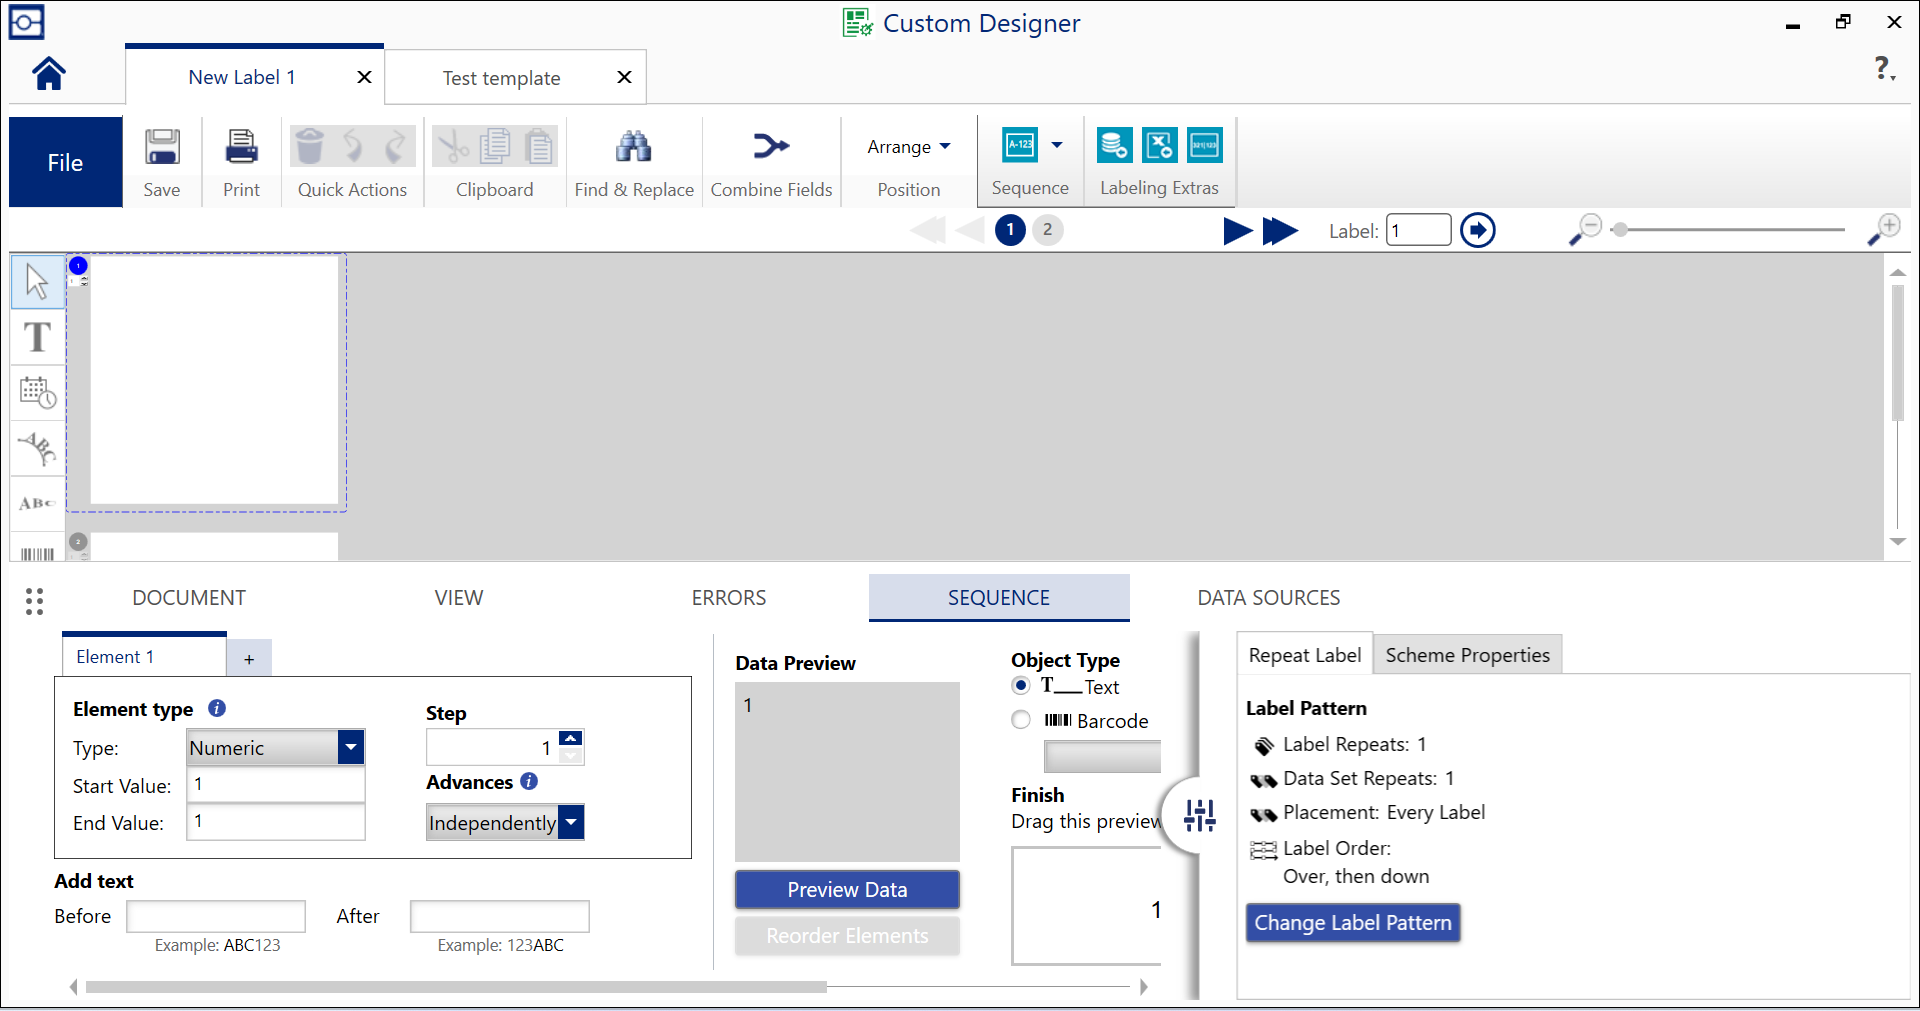This screenshot has width=1920, height=1011.
Task: Go to next label play arrow
Action: (1238, 231)
